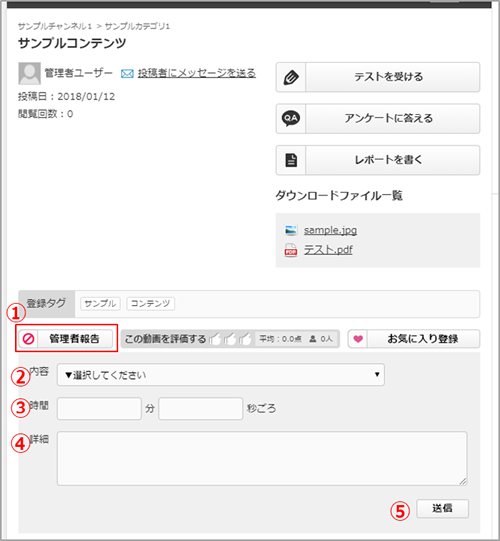The width and height of the screenshot is (500, 541).
Task: Click the 管理者ユーザー name text
Action: tap(78, 73)
